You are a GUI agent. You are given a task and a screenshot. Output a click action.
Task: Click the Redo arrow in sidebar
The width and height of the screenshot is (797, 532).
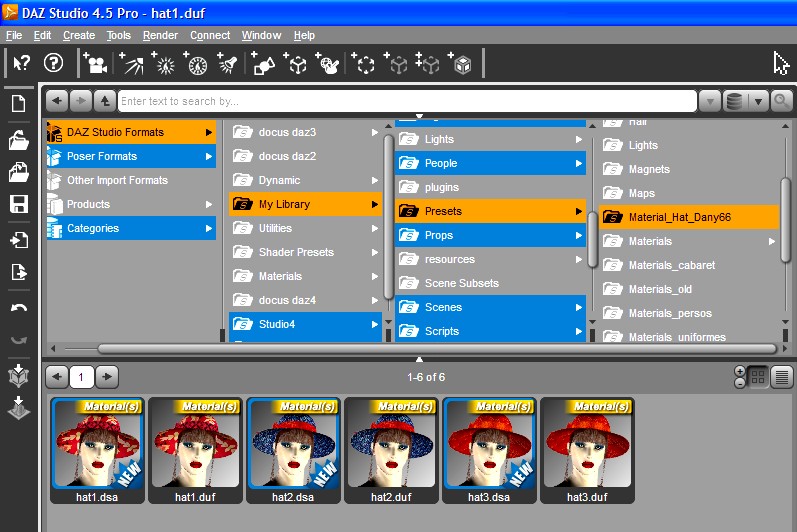(x=19, y=339)
